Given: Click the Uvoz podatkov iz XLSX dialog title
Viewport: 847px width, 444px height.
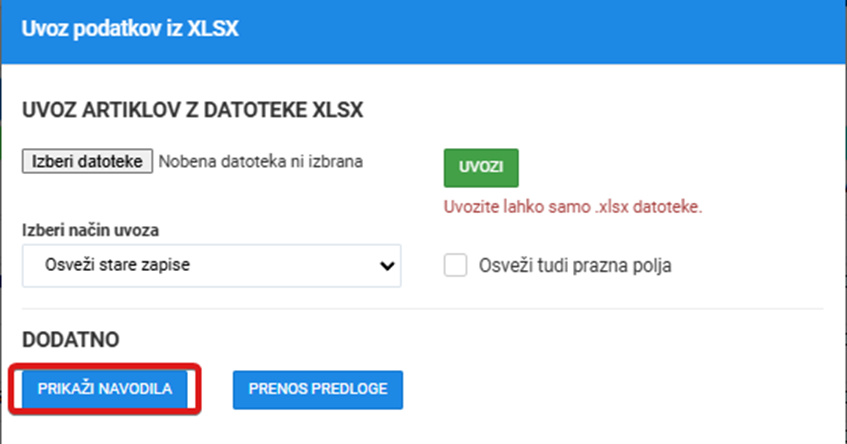Looking at the screenshot, I should pos(130,29).
